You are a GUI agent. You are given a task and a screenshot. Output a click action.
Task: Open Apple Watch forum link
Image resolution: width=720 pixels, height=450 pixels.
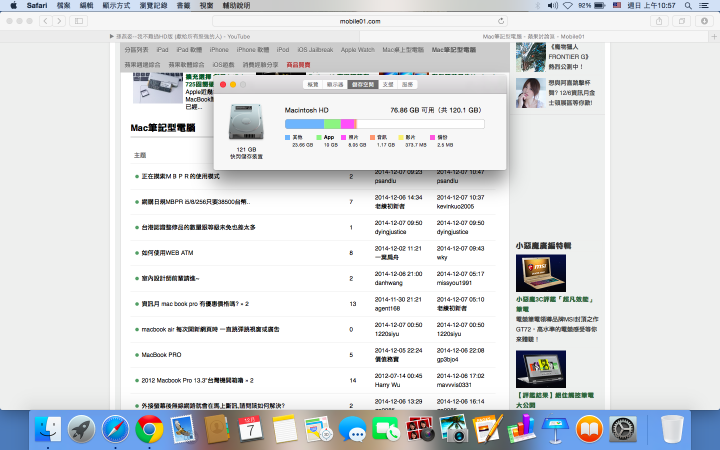pos(358,50)
